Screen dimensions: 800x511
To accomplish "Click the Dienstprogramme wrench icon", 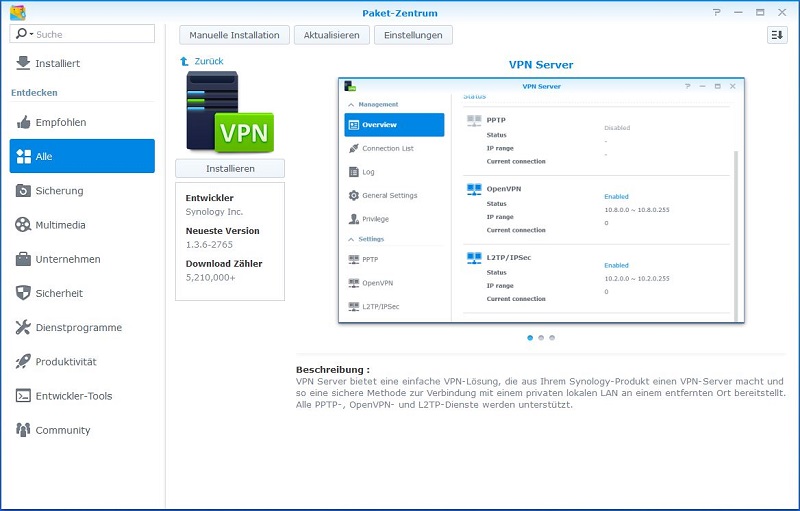I will coord(23,327).
